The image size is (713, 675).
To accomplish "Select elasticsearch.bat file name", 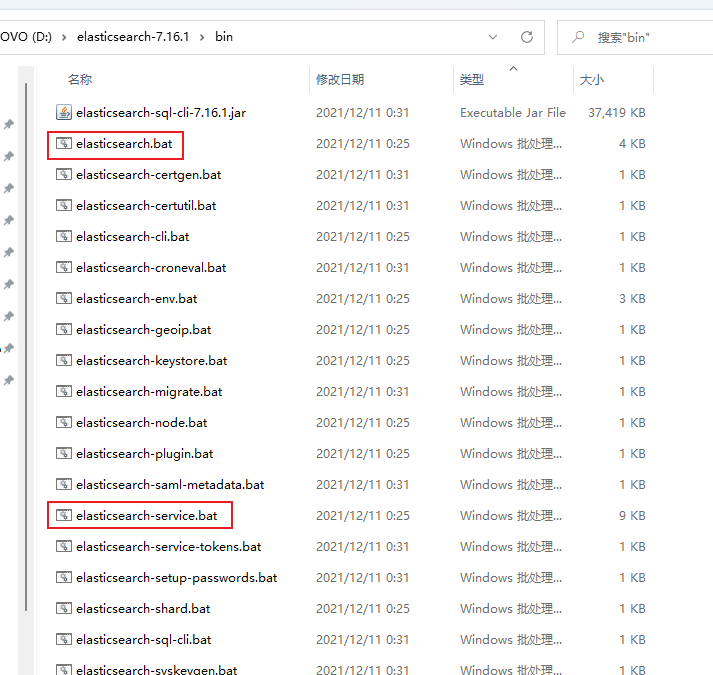I will pyautogui.click(x=124, y=144).
